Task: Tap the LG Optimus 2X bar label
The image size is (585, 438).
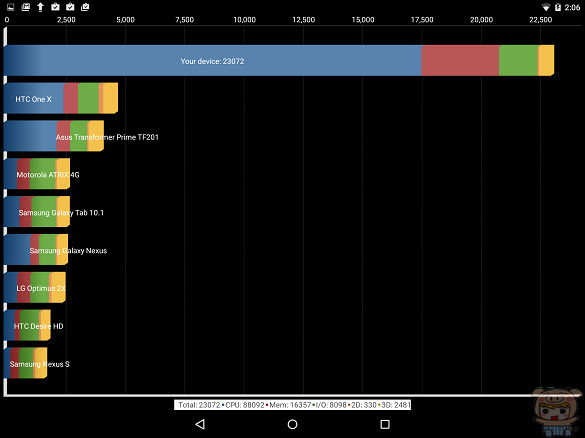Action: (x=41, y=288)
